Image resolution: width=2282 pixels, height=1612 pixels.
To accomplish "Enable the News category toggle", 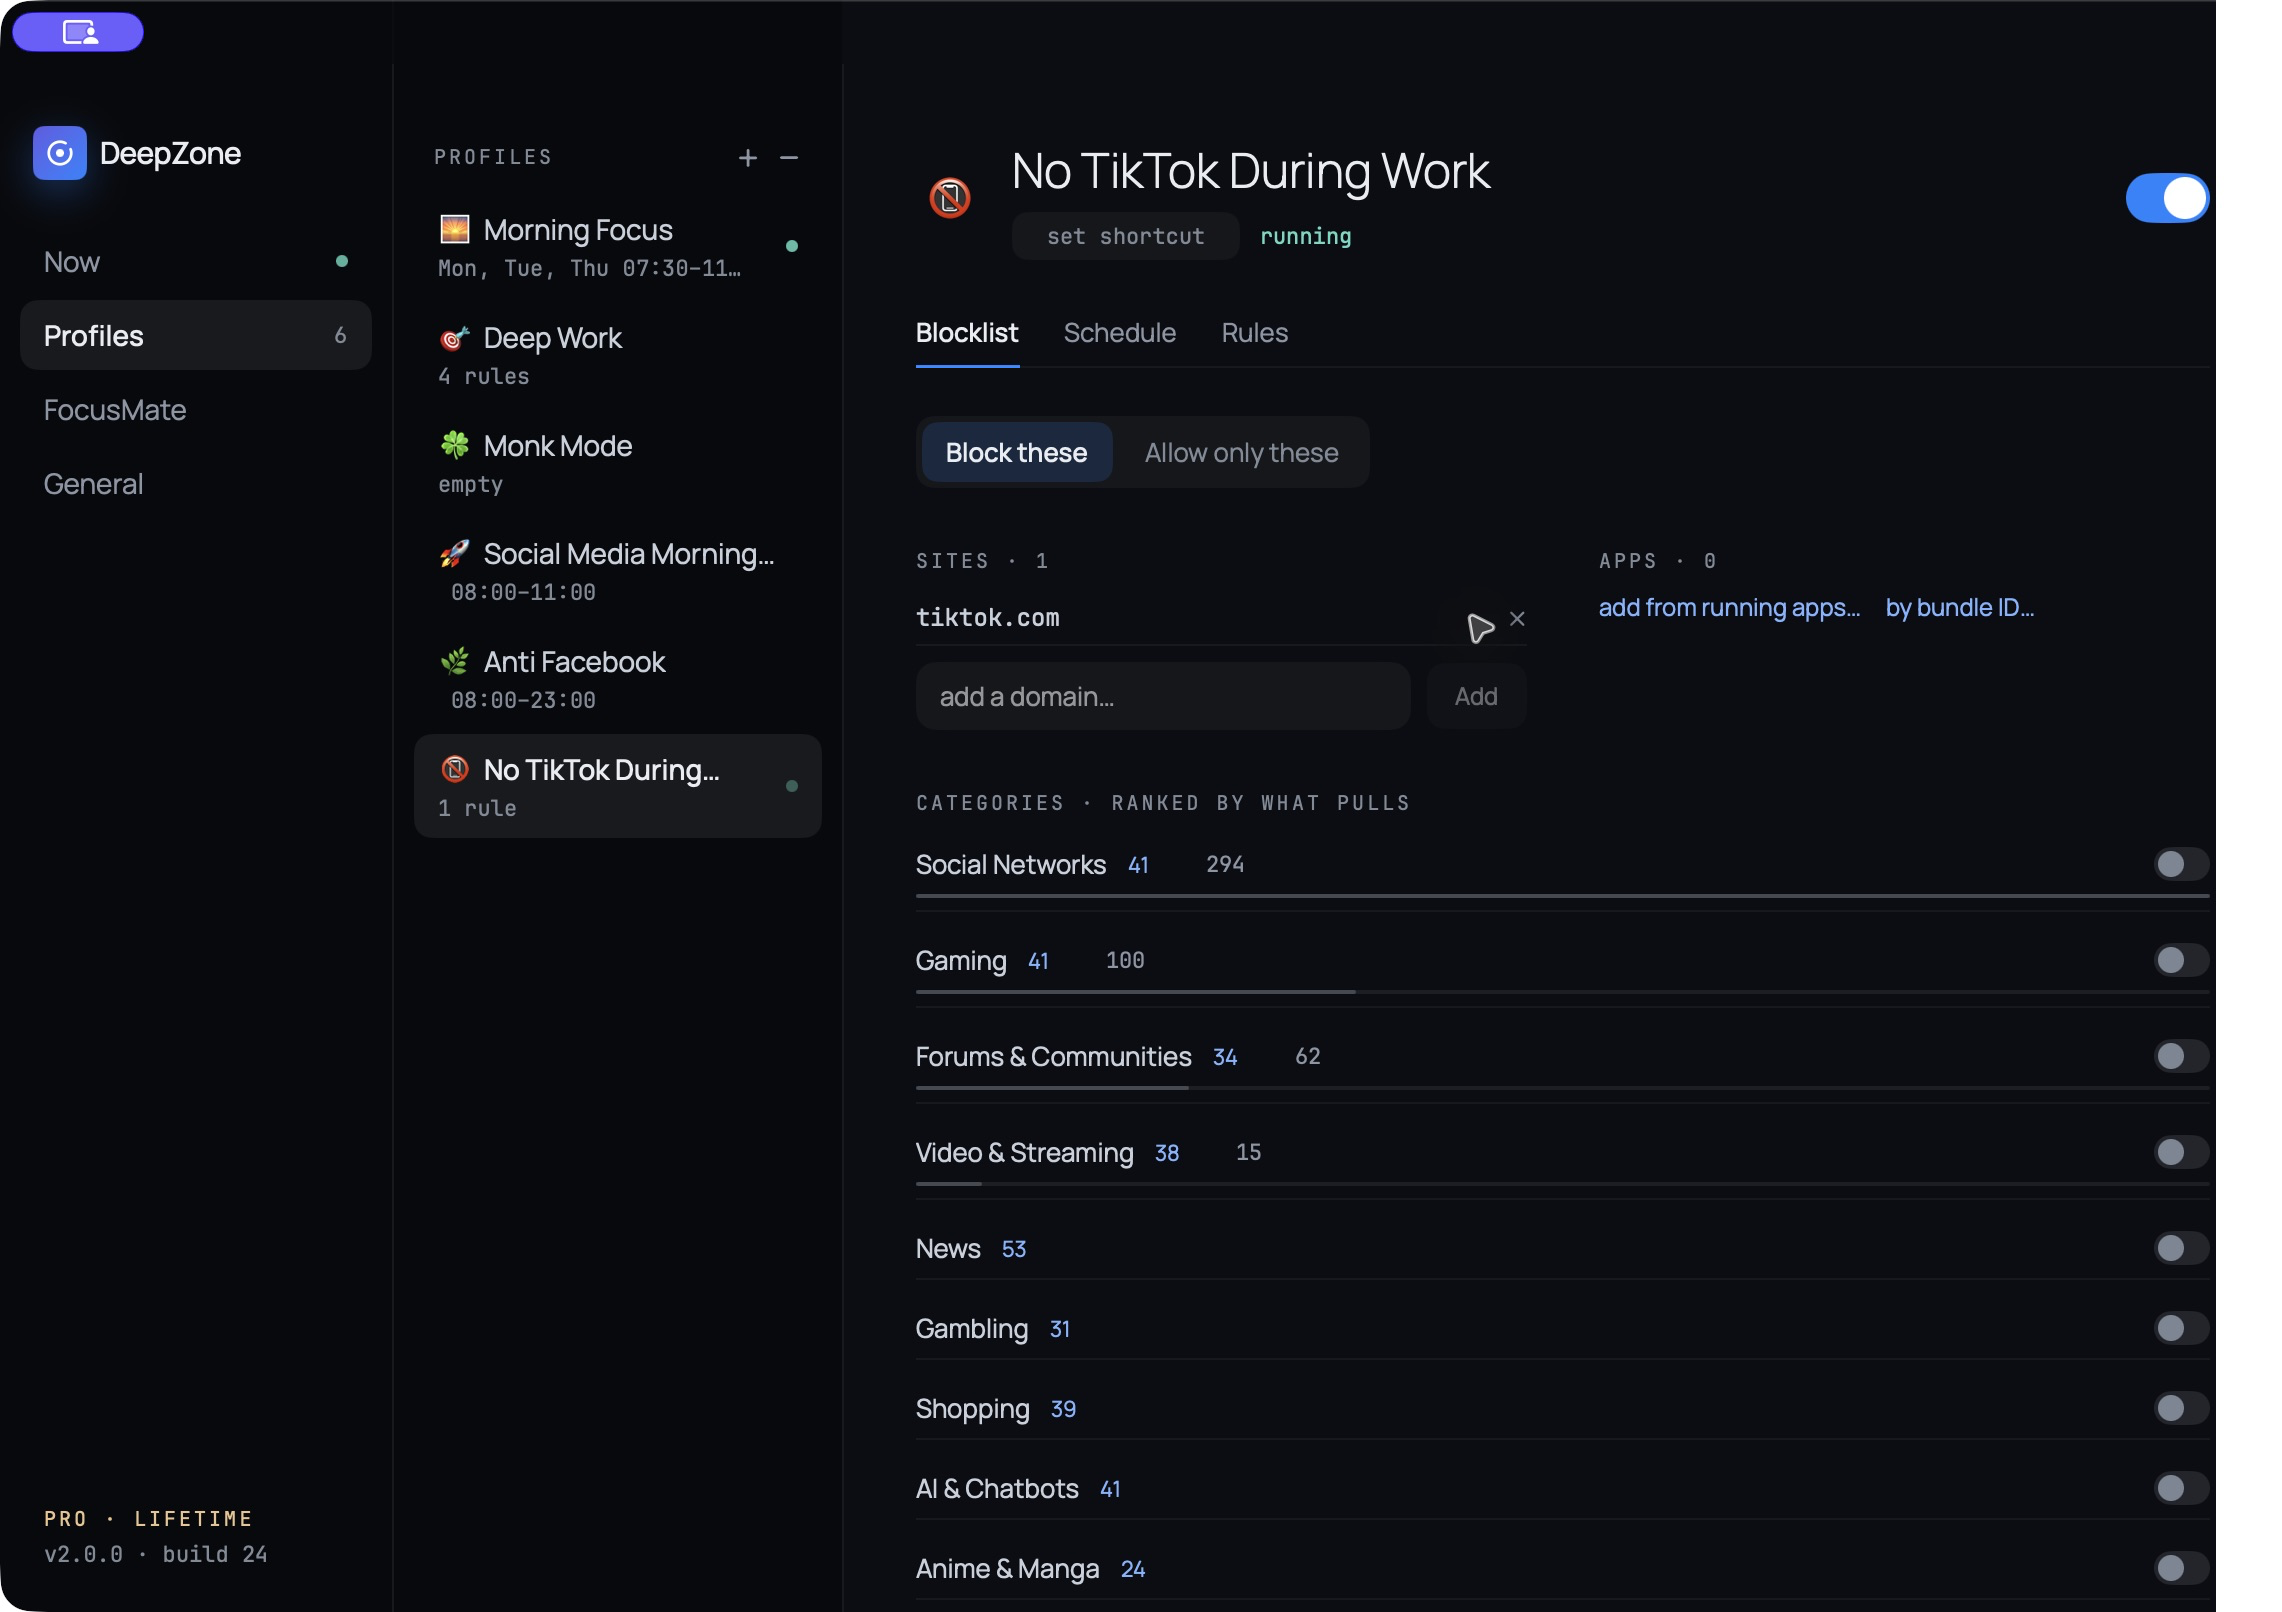I will point(2180,1248).
